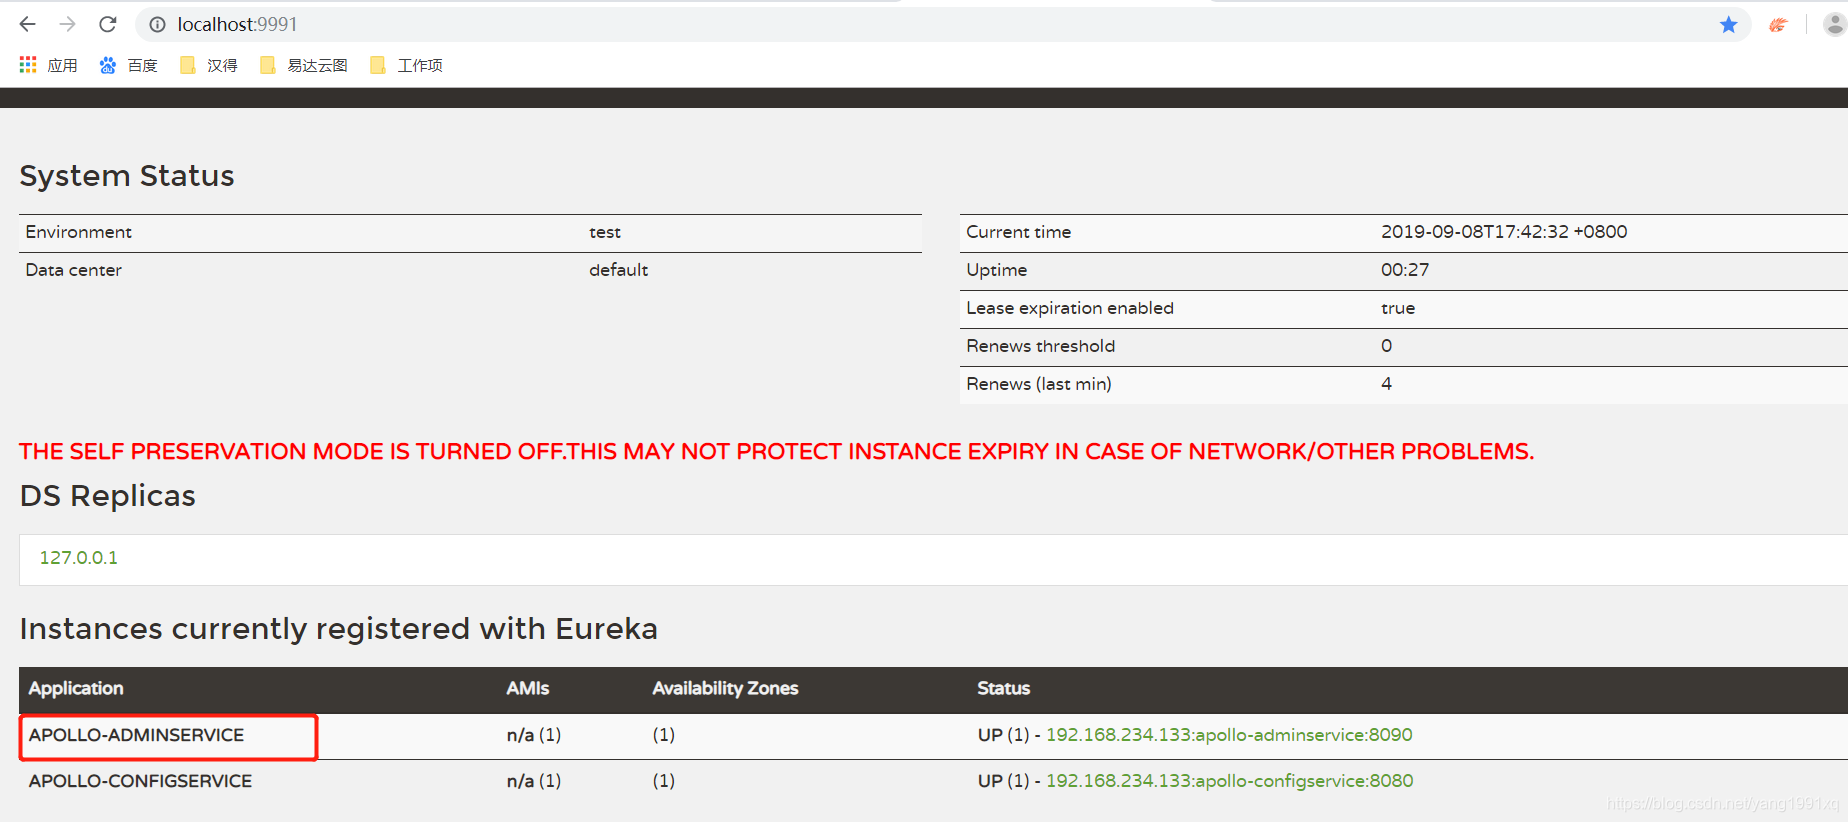Go back with the browser back arrow
This screenshot has height=822, width=1848.
tap(28, 24)
